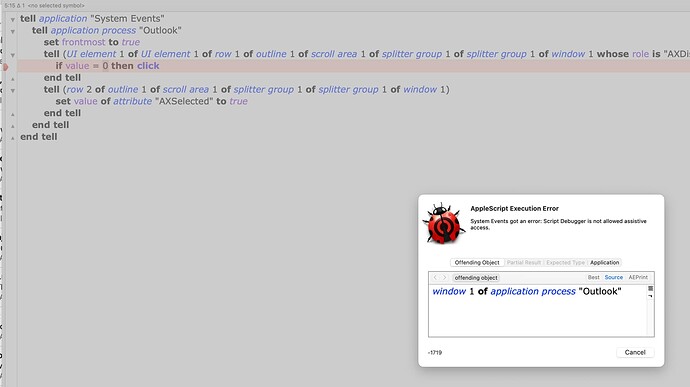Switch to the Offending Object tab
The height and width of the screenshot is (387, 690).
pyautogui.click(x=477, y=262)
